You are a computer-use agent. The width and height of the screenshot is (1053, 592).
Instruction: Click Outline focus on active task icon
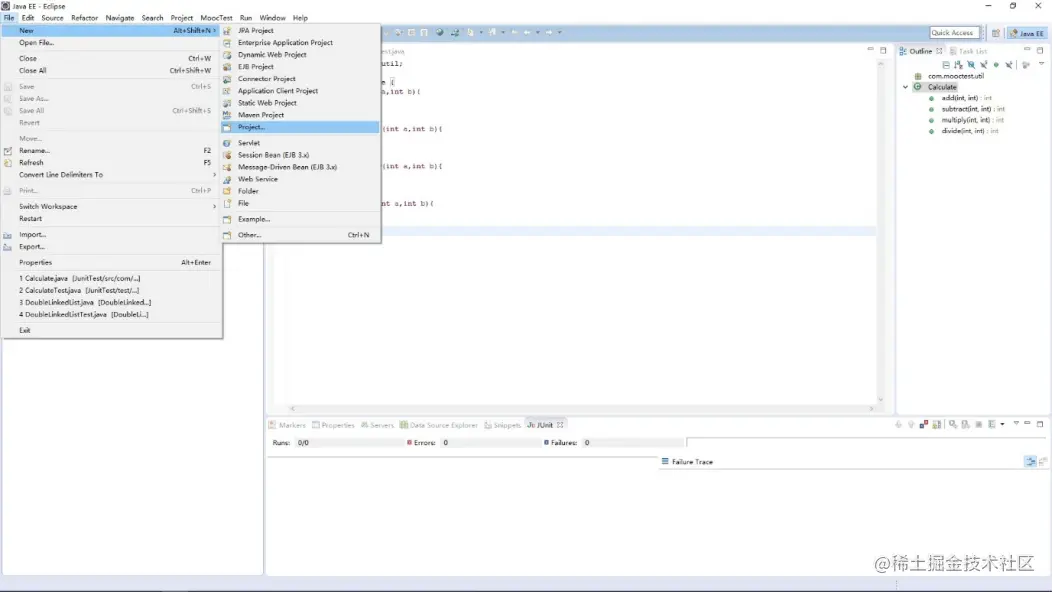pos(1026,65)
